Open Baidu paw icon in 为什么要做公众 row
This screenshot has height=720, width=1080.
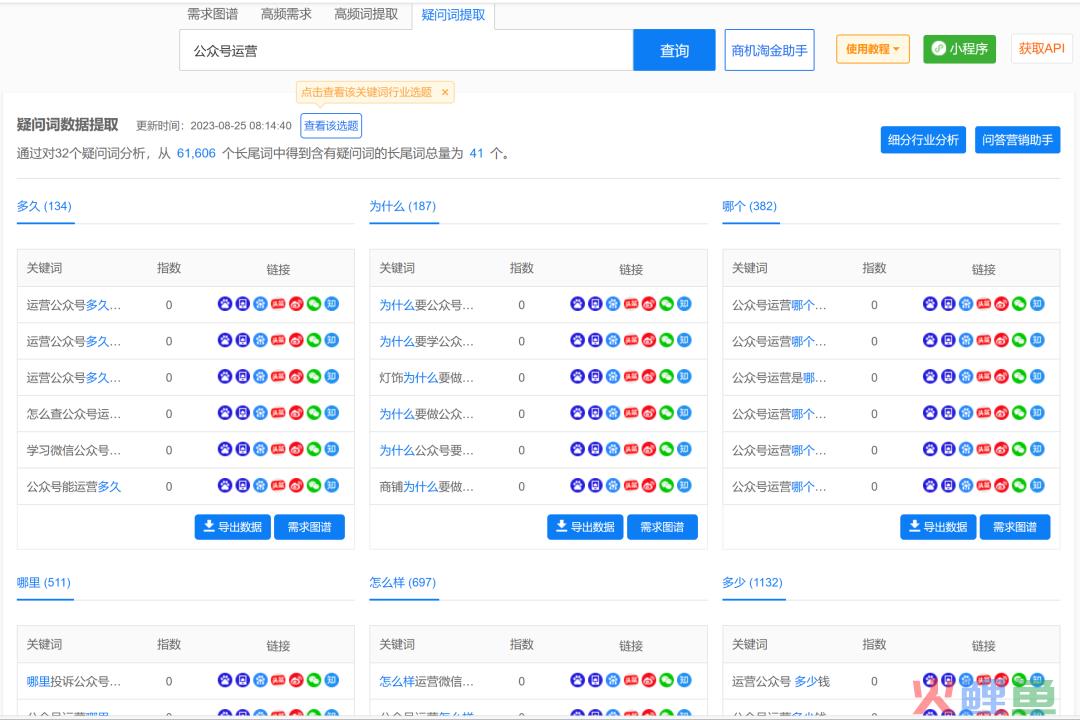[577, 413]
